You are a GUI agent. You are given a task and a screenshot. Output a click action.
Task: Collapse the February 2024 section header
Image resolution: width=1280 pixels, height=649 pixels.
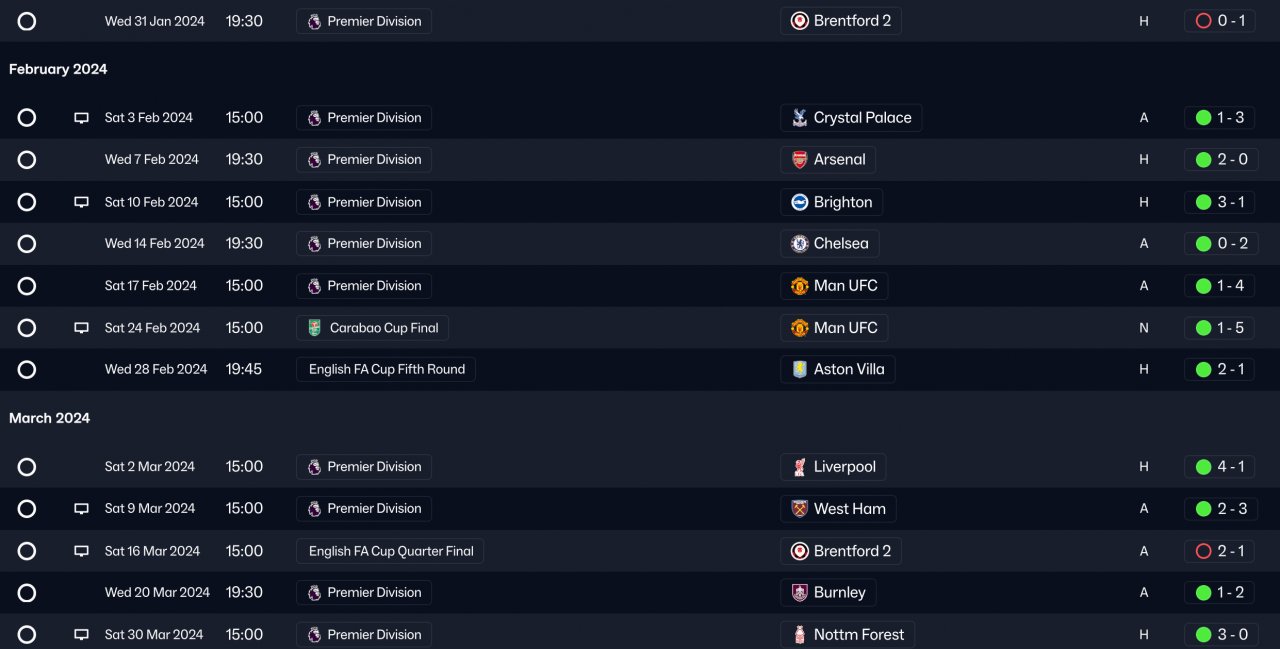[x=58, y=69]
